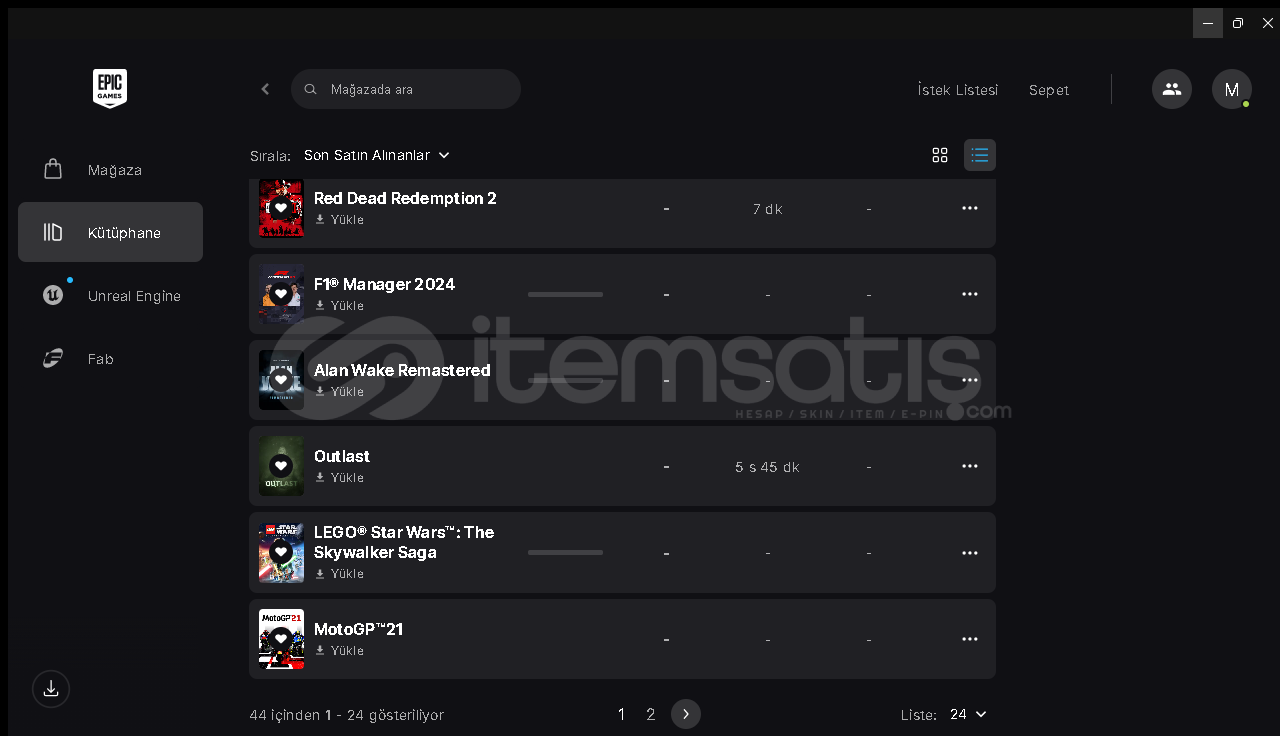Open the account profile avatar
Screen dimensions: 1280x736
coord(1231,89)
